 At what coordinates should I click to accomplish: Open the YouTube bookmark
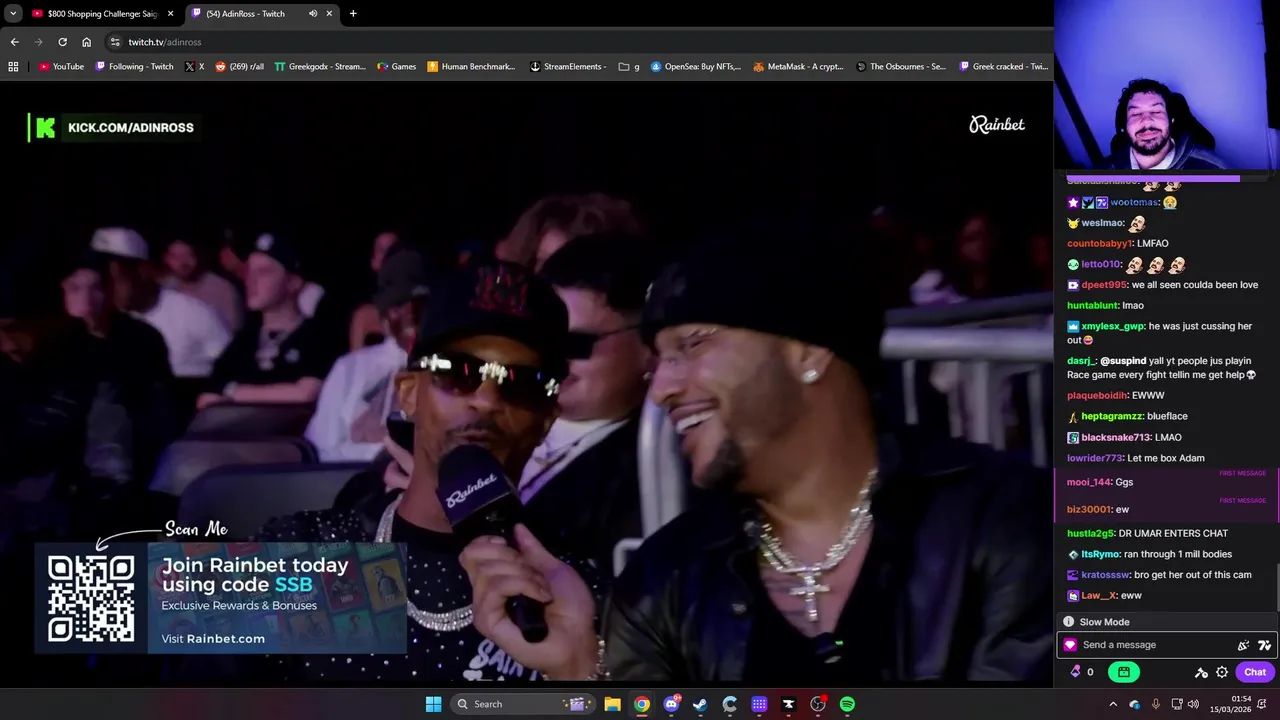tap(61, 67)
